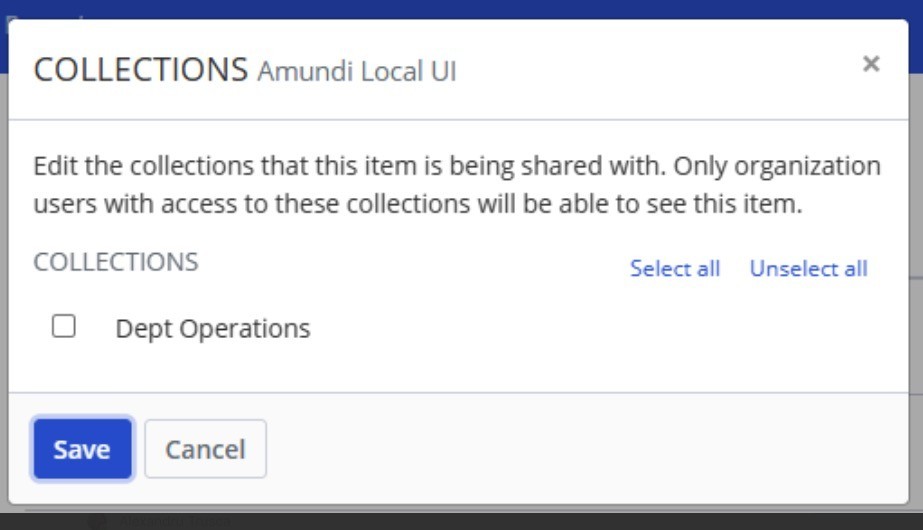Image resolution: width=923 pixels, height=530 pixels.
Task: Click the blank header space beside the subtitle
Action: pyautogui.click(x=650, y=70)
